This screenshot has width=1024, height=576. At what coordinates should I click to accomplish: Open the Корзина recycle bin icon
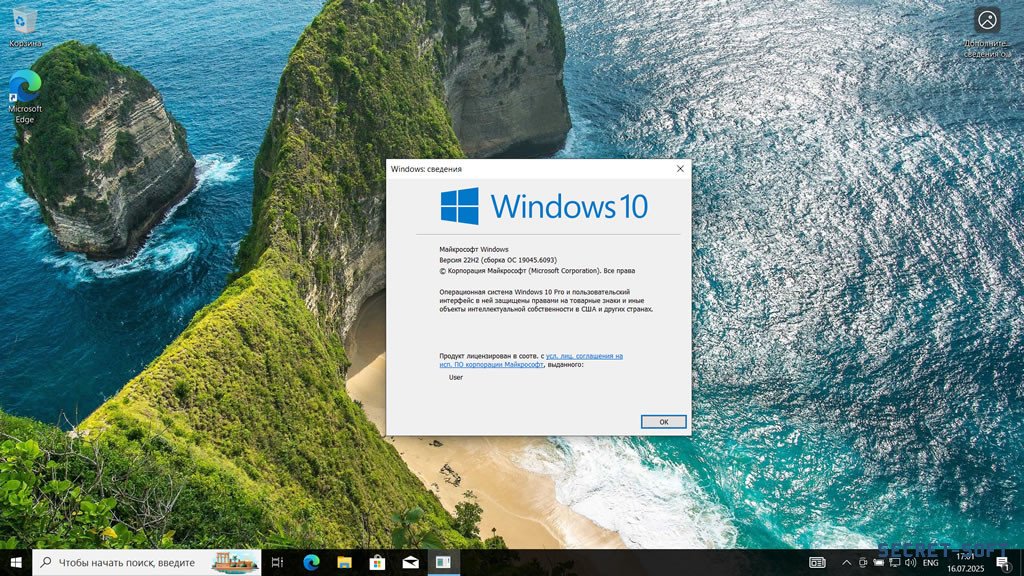click(x=25, y=27)
